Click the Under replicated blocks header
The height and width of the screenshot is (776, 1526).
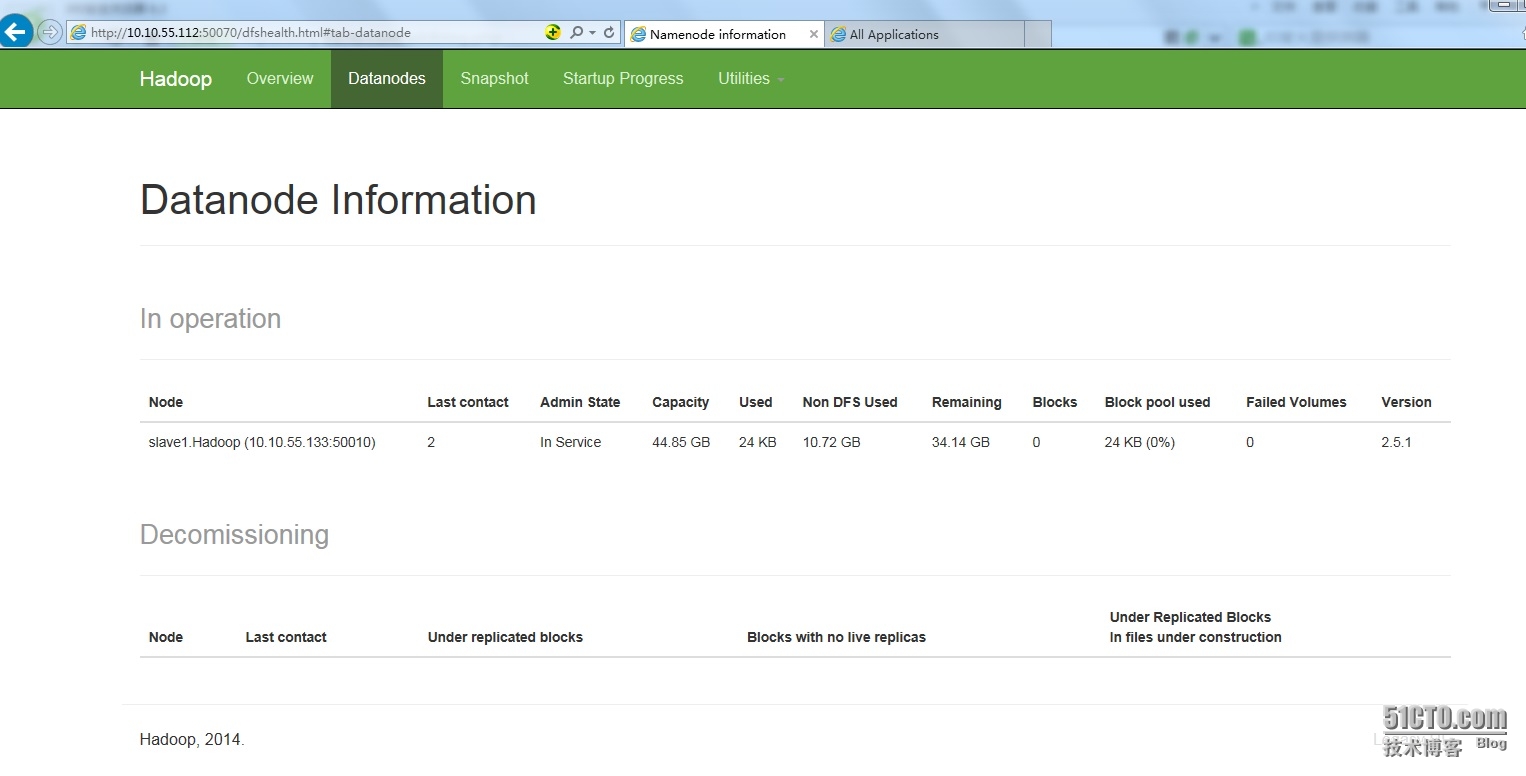(505, 637)
